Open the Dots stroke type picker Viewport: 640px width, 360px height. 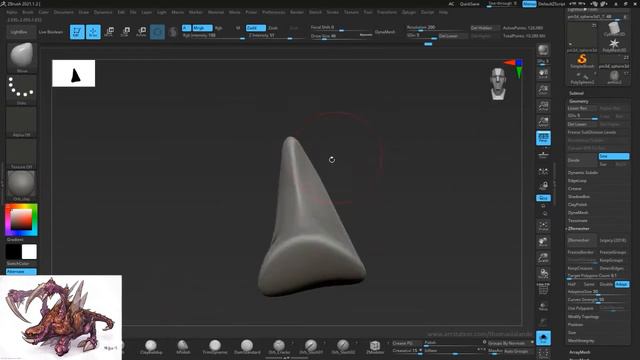22,90
